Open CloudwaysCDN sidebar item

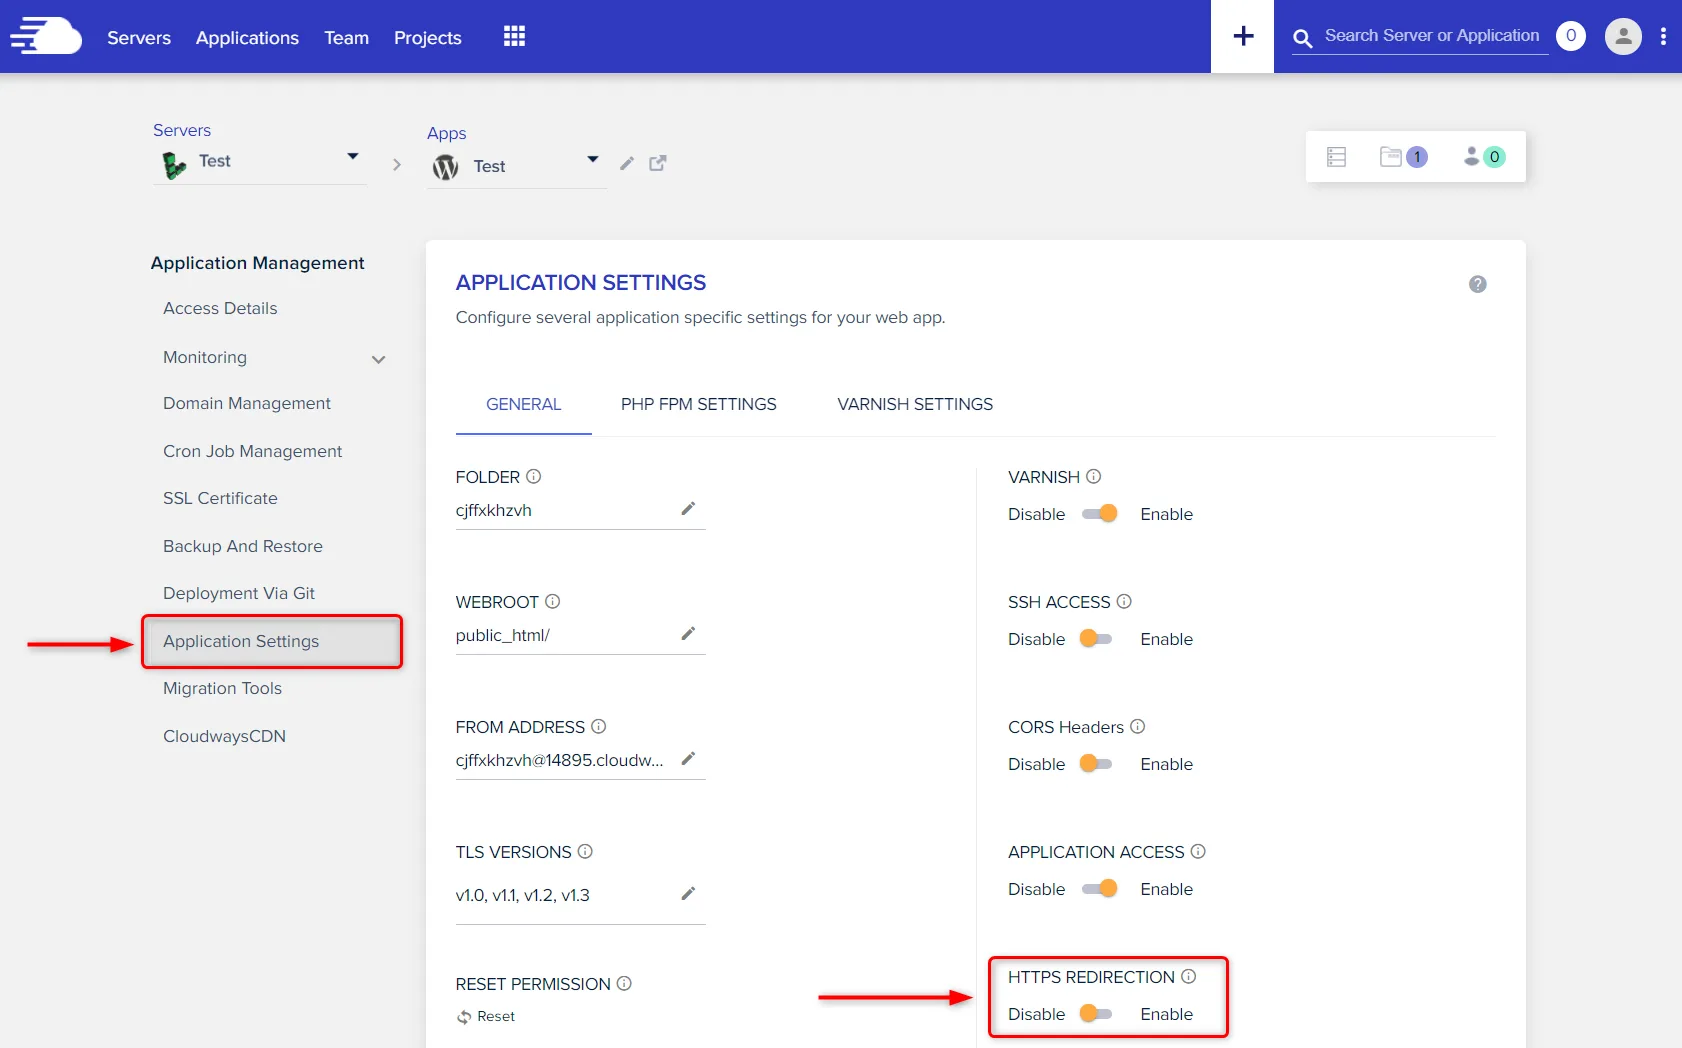(x=224, y=736)
